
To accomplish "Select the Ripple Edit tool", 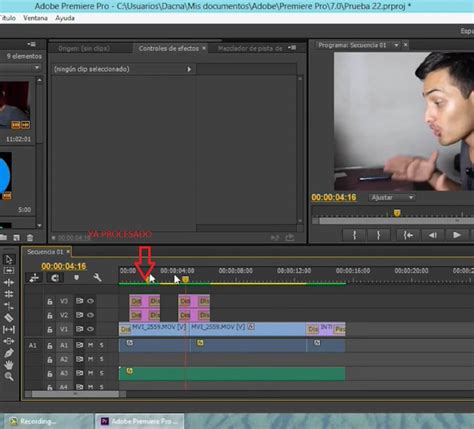I will coord(9,282).
